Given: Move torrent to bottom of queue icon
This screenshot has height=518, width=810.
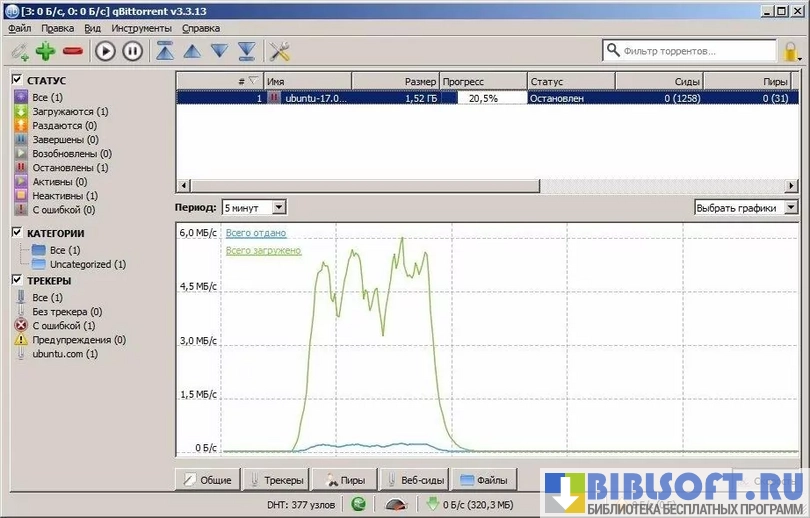Looking at the screenshot, I should click(247, 51).
